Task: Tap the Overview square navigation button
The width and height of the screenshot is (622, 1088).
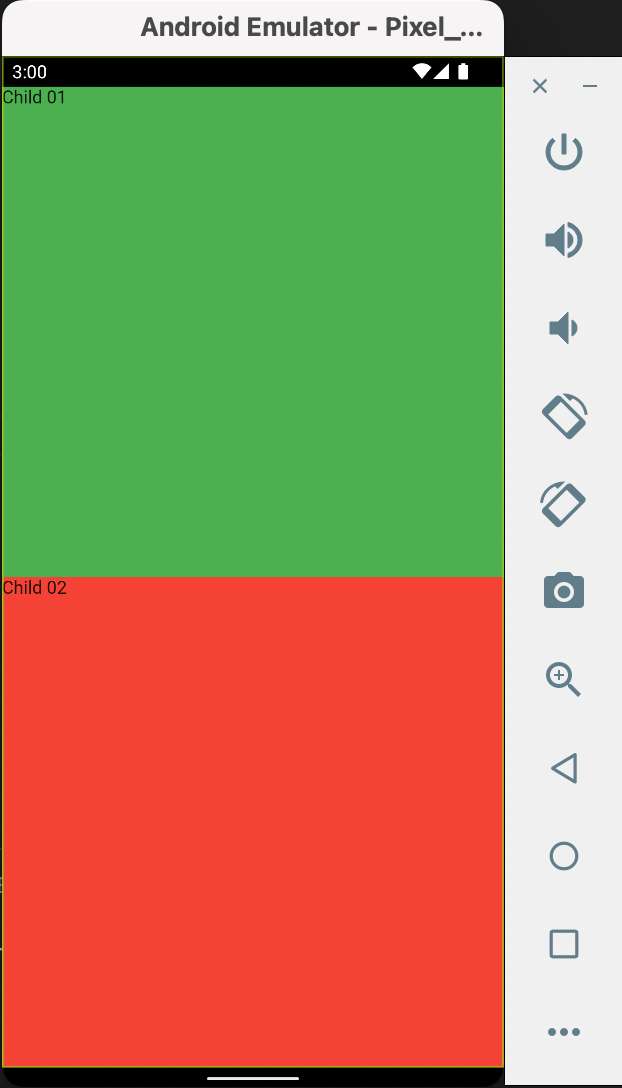Action: point(564,944)
